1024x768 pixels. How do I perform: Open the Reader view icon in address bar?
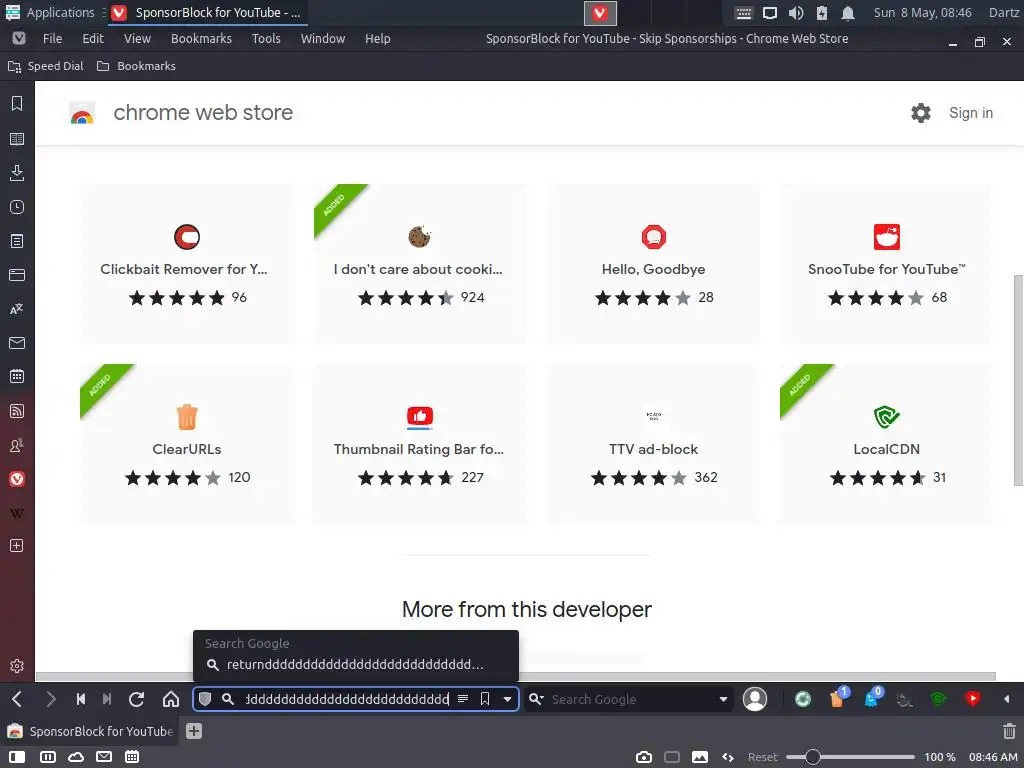[x=463, y=699]
